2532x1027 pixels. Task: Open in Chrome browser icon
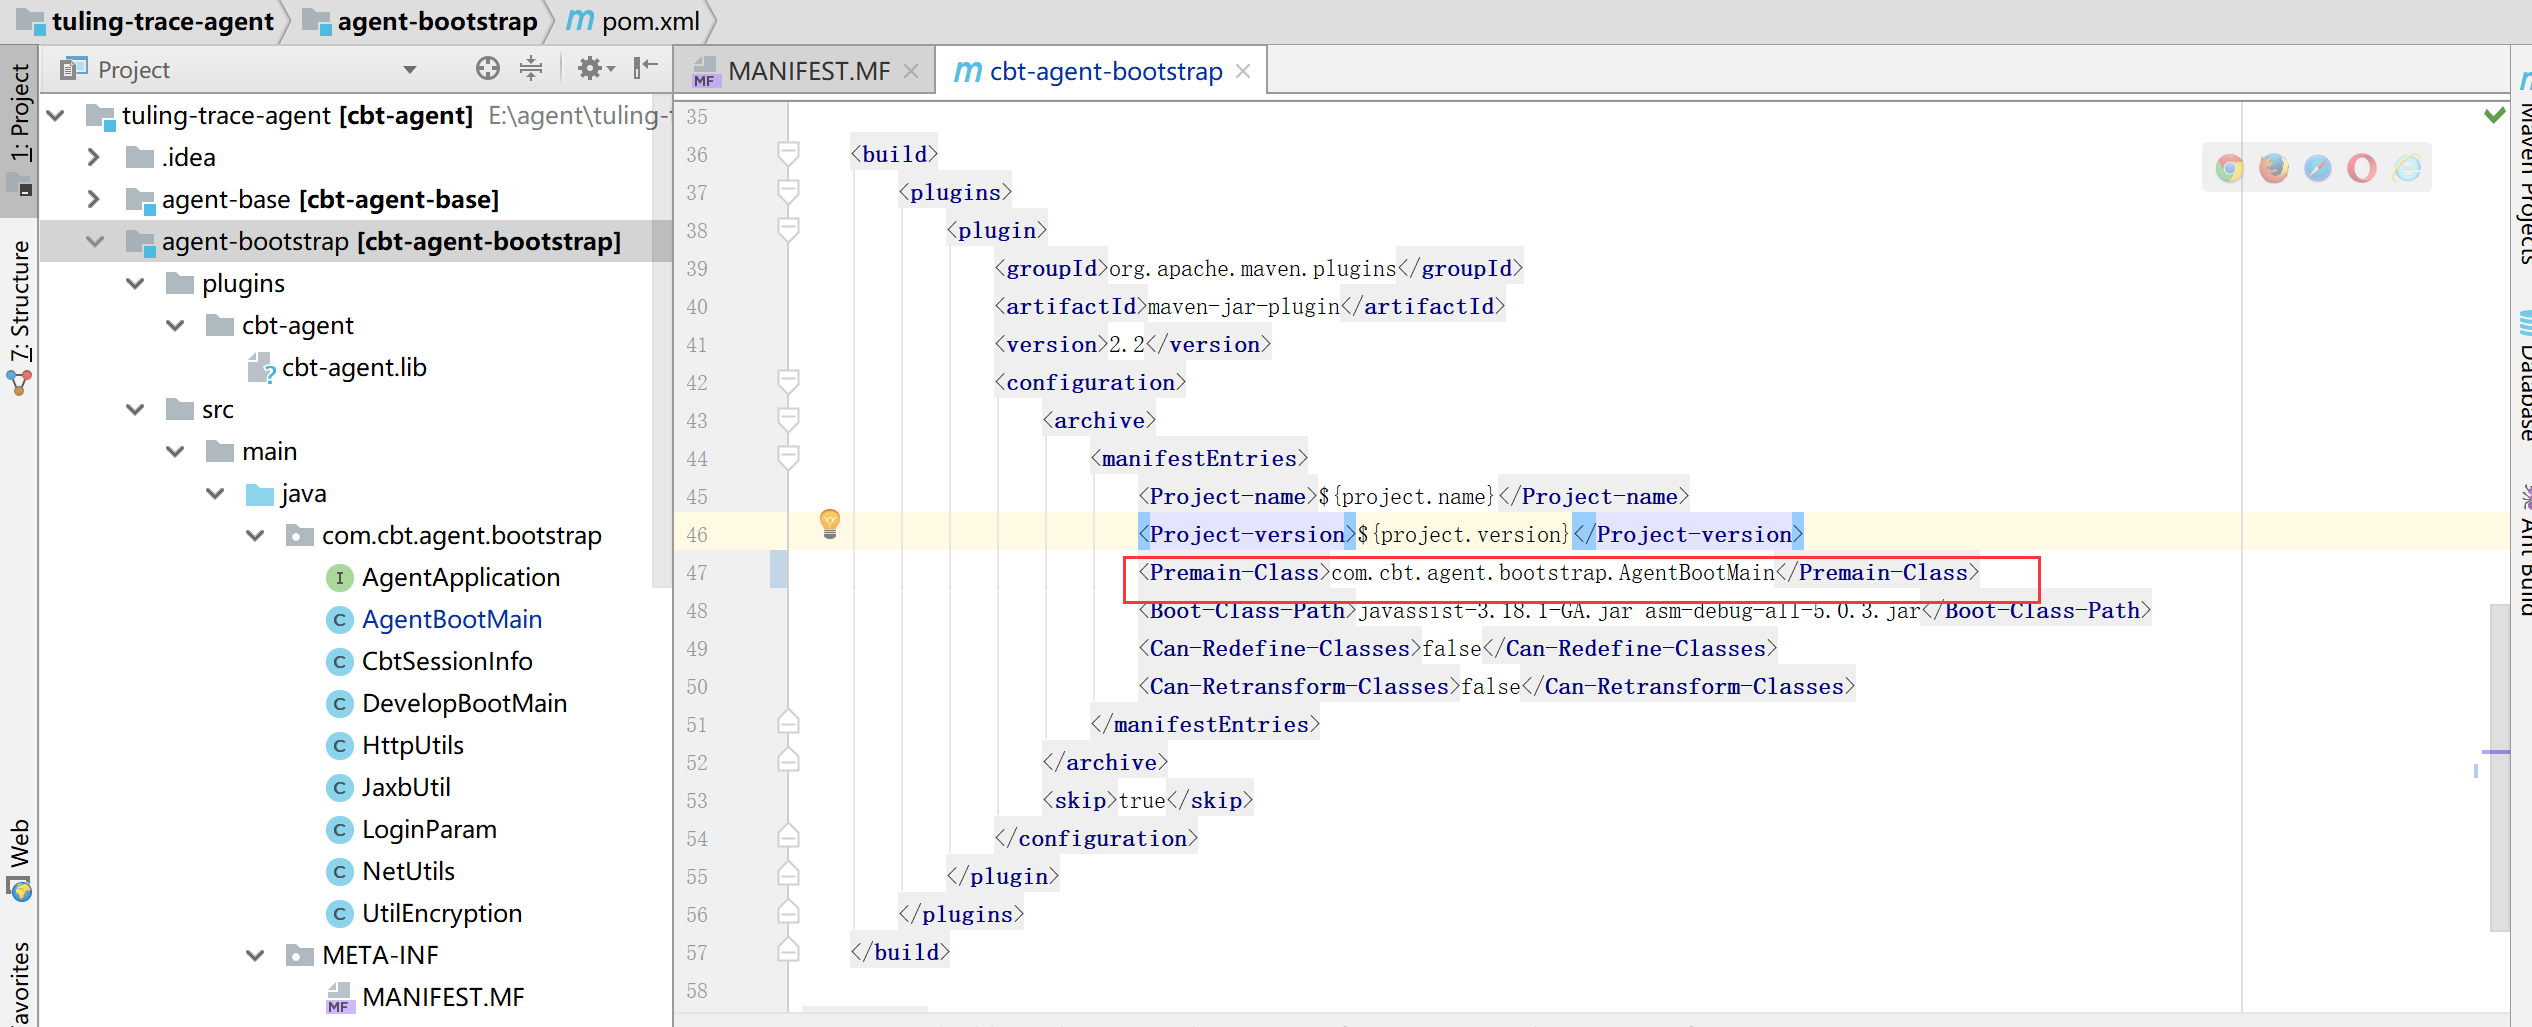[2229, 168]
